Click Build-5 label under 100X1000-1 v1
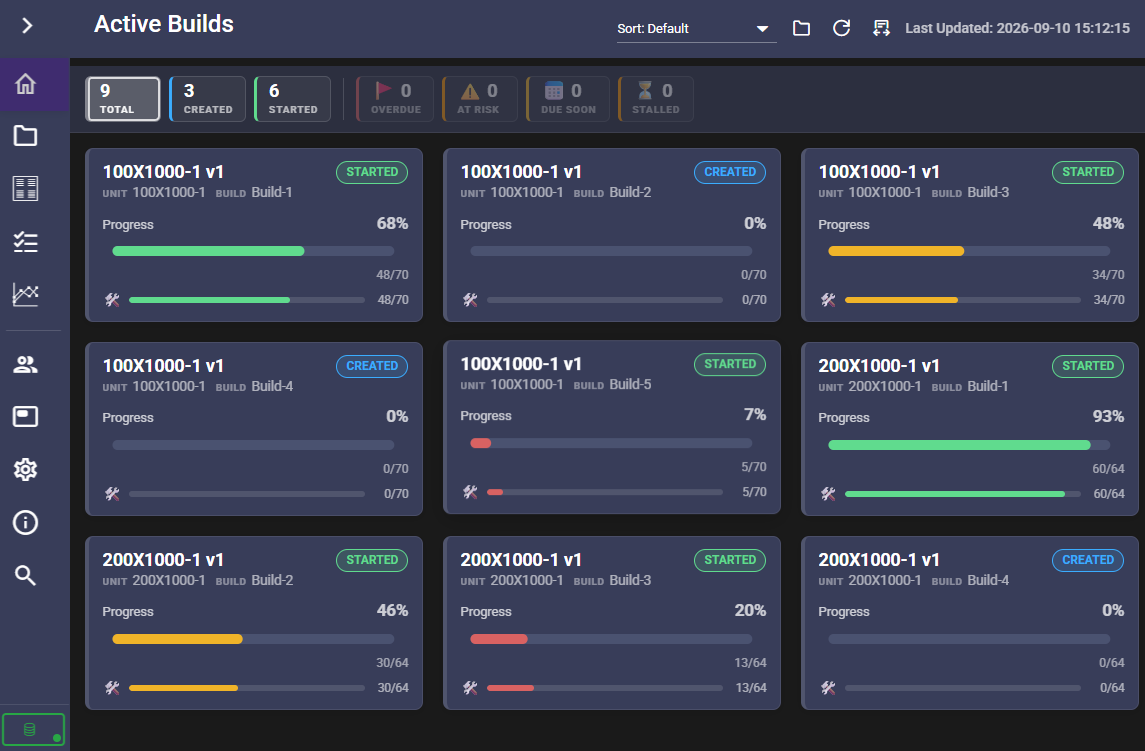Image resolution: width=1145 pixels, height=751 pixels. (x=630, y=384)
